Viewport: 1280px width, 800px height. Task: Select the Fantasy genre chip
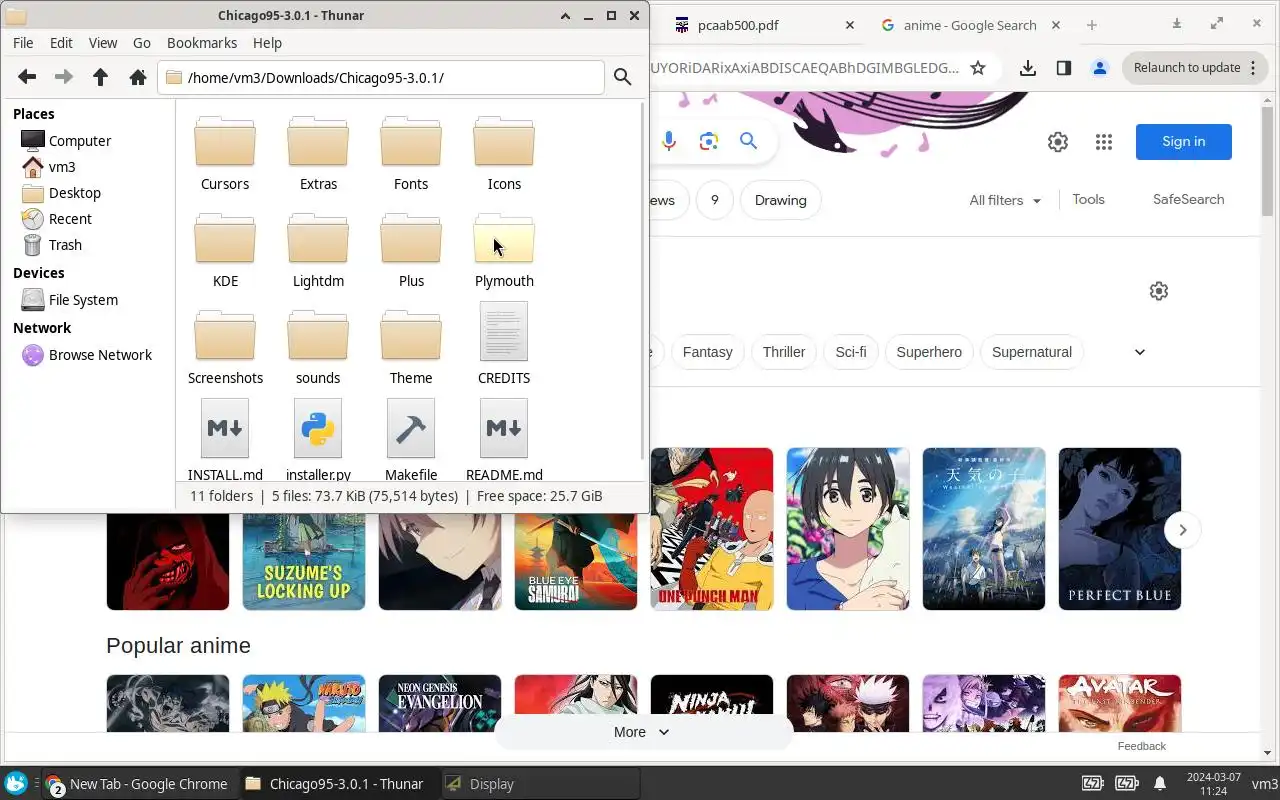click(x=708, y=352)
